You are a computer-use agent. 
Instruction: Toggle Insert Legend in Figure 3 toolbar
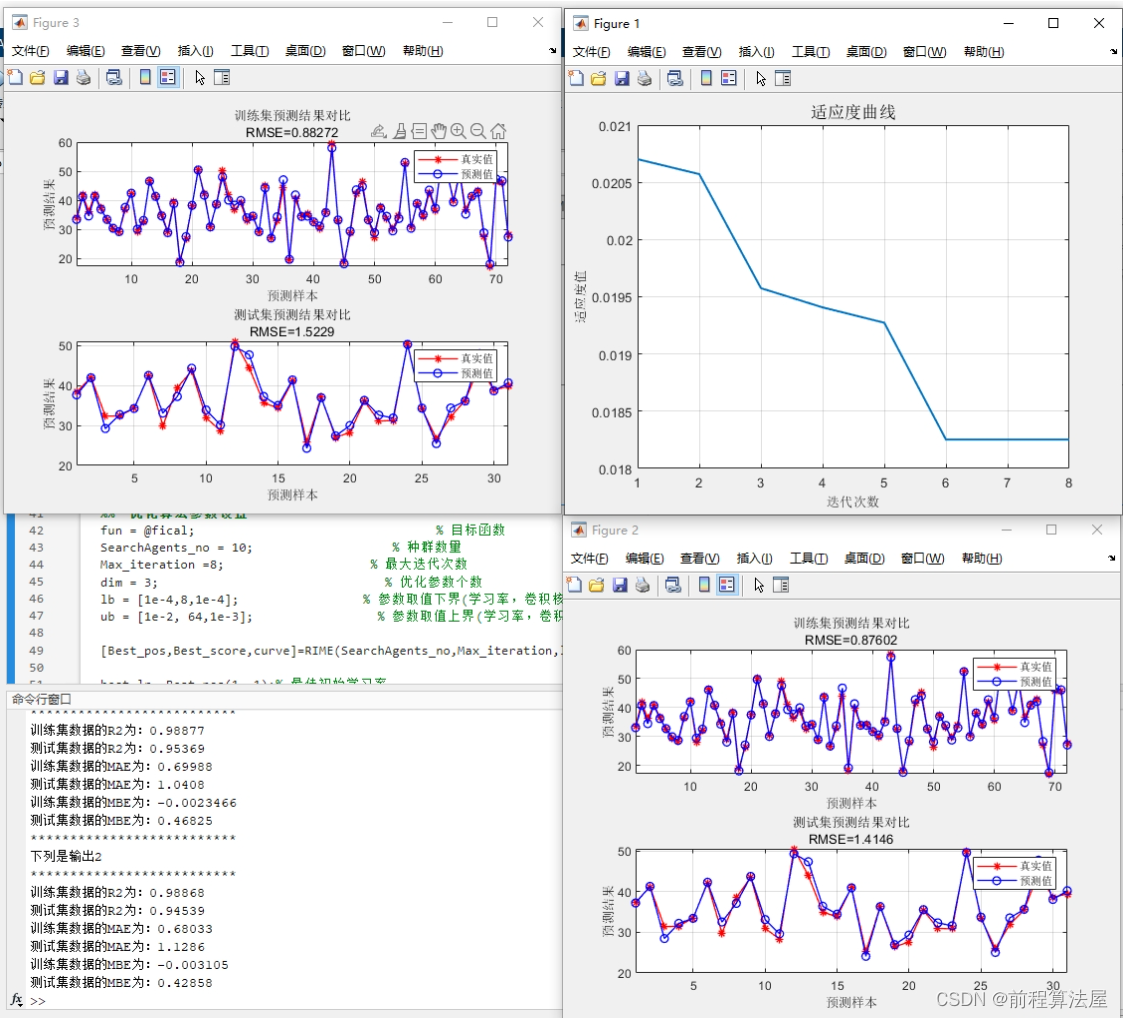(168, 77)
